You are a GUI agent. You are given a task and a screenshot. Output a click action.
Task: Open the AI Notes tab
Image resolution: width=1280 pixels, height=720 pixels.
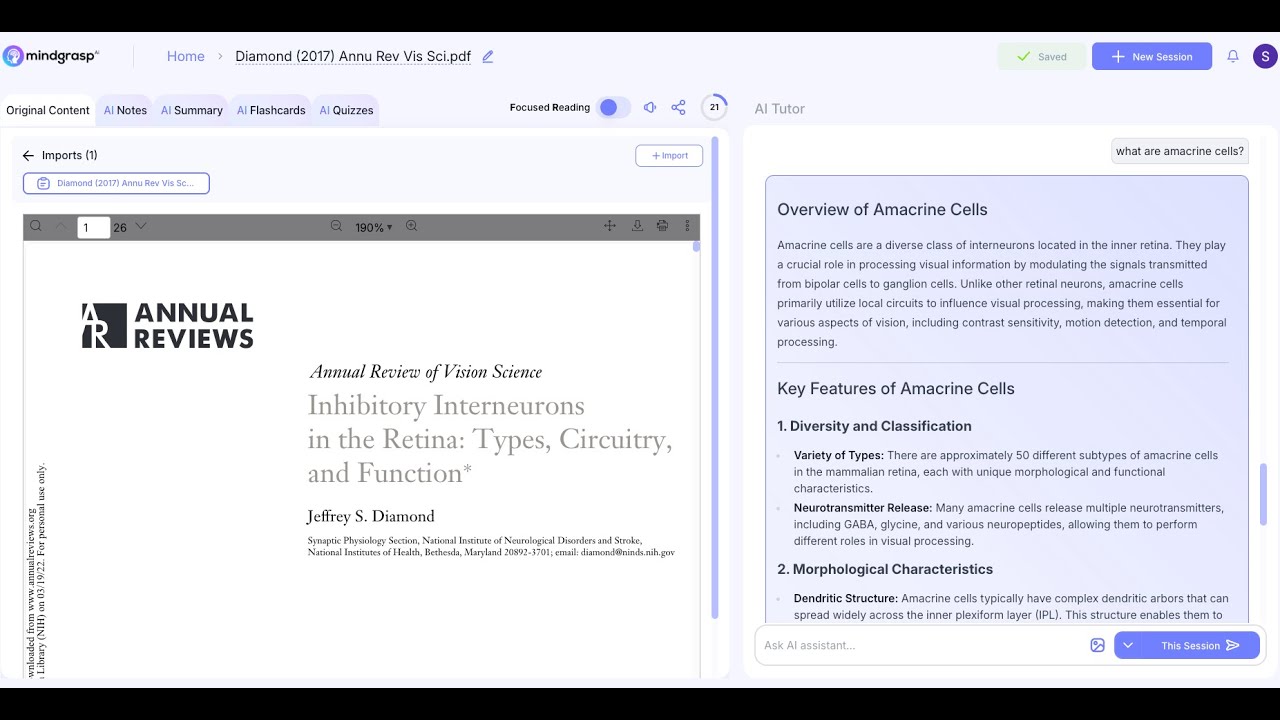point(125,110)
